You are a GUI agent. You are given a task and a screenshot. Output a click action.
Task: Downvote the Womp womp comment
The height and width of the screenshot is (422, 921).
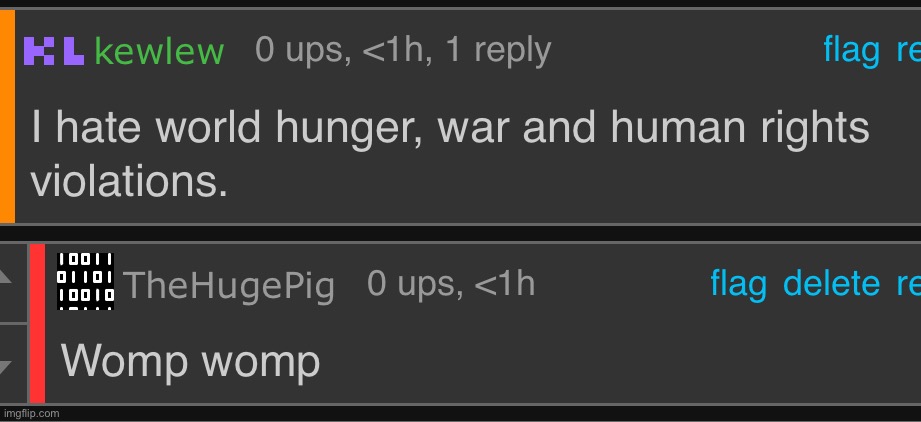pos(14,364)
